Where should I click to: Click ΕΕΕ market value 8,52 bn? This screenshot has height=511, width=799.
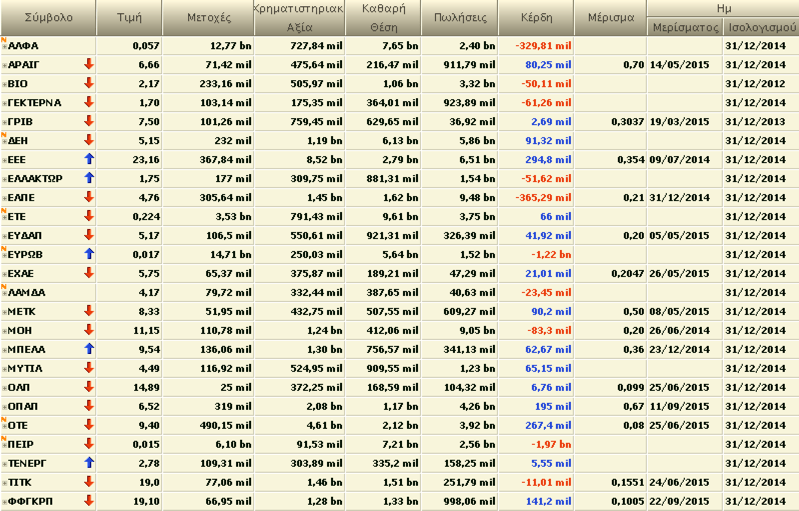pos(324,159)
